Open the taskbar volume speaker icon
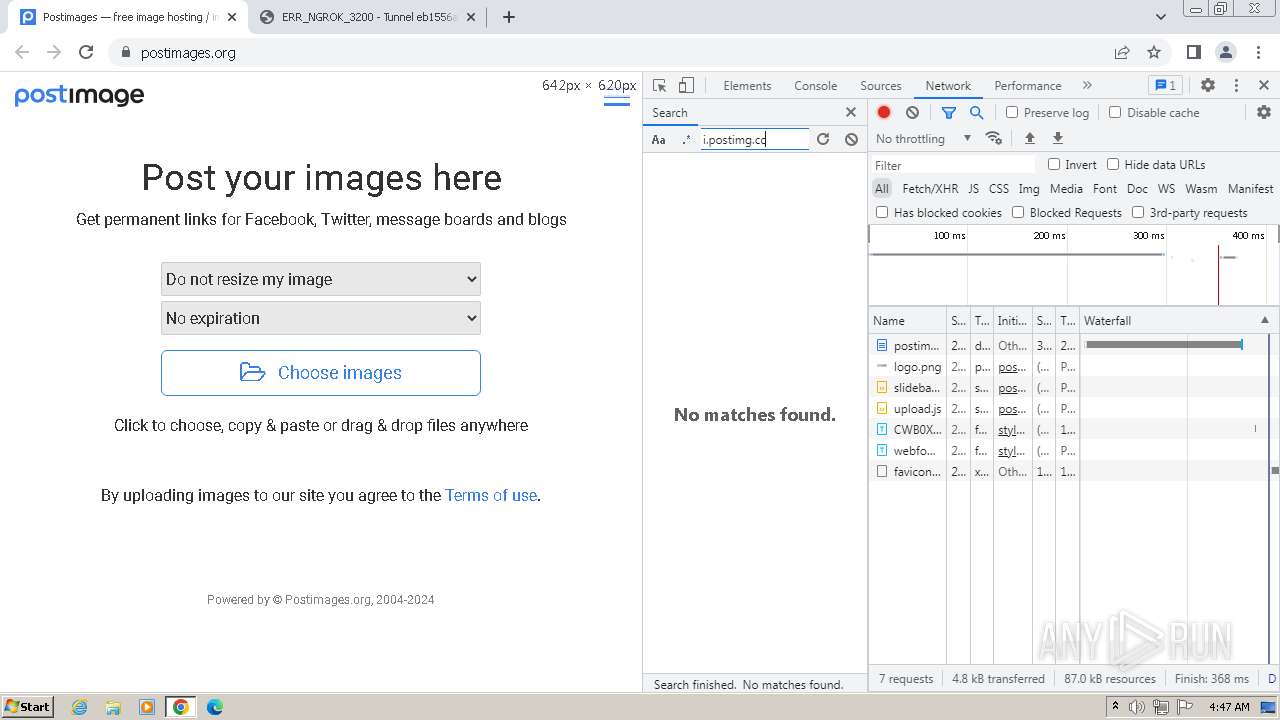 click(x=1137, y=707)
